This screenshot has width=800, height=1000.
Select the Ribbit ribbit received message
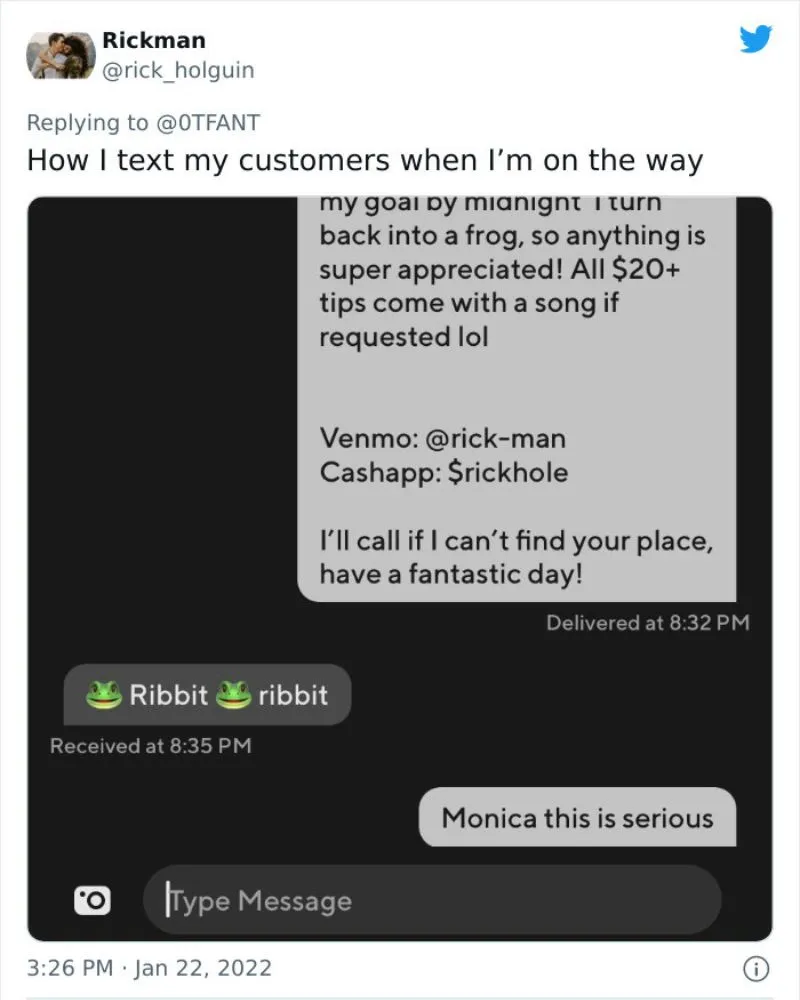[207, 695]
